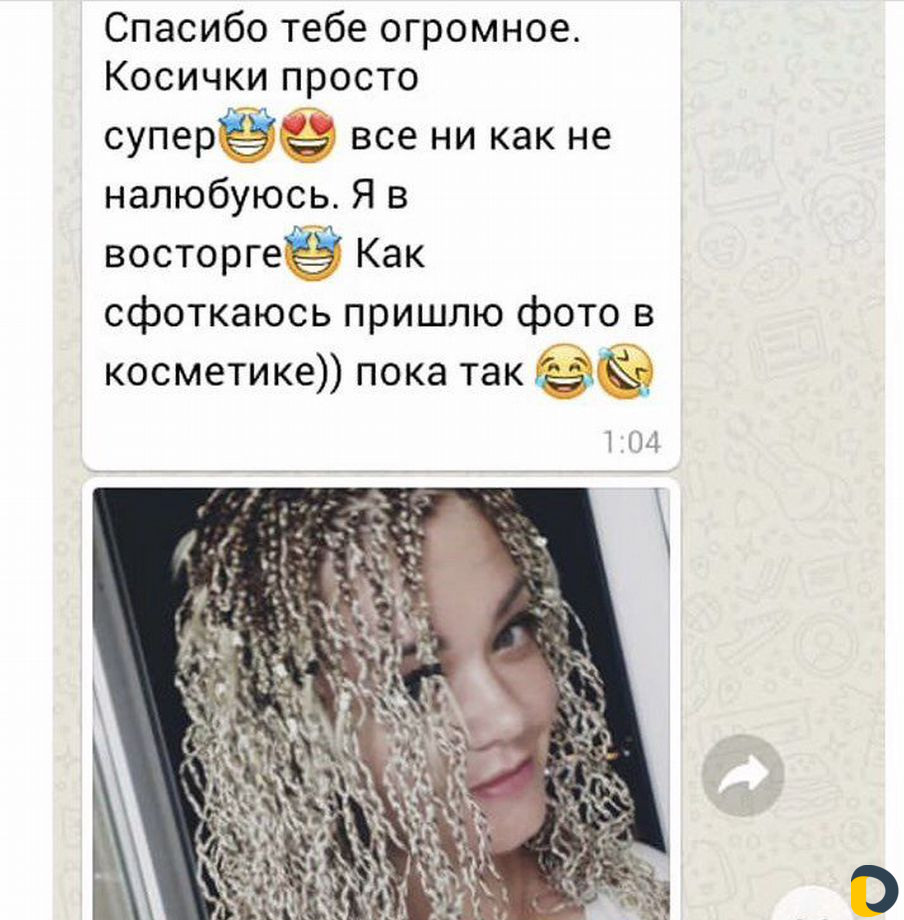Click the rolling-on-floor laughing emoji
Screen dimensions: 904x920
(625, 371)
